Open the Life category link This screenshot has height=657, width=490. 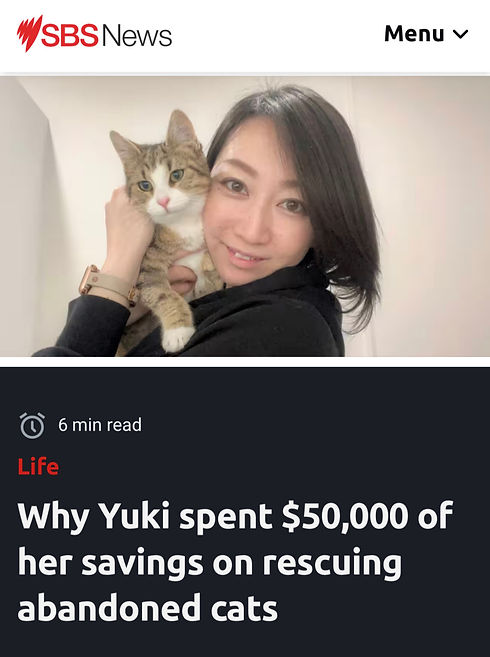[38, 466]
